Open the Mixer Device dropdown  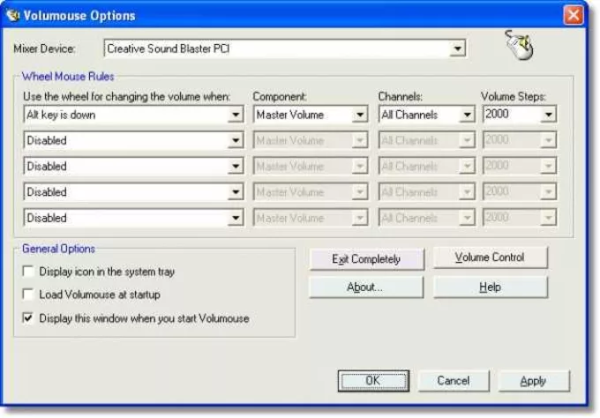285,49
